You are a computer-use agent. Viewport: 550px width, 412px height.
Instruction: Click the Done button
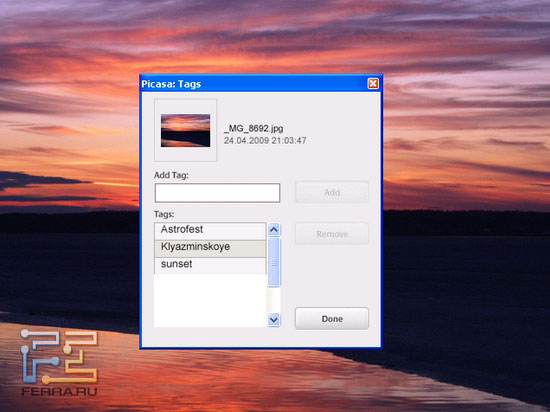[332, 318]
